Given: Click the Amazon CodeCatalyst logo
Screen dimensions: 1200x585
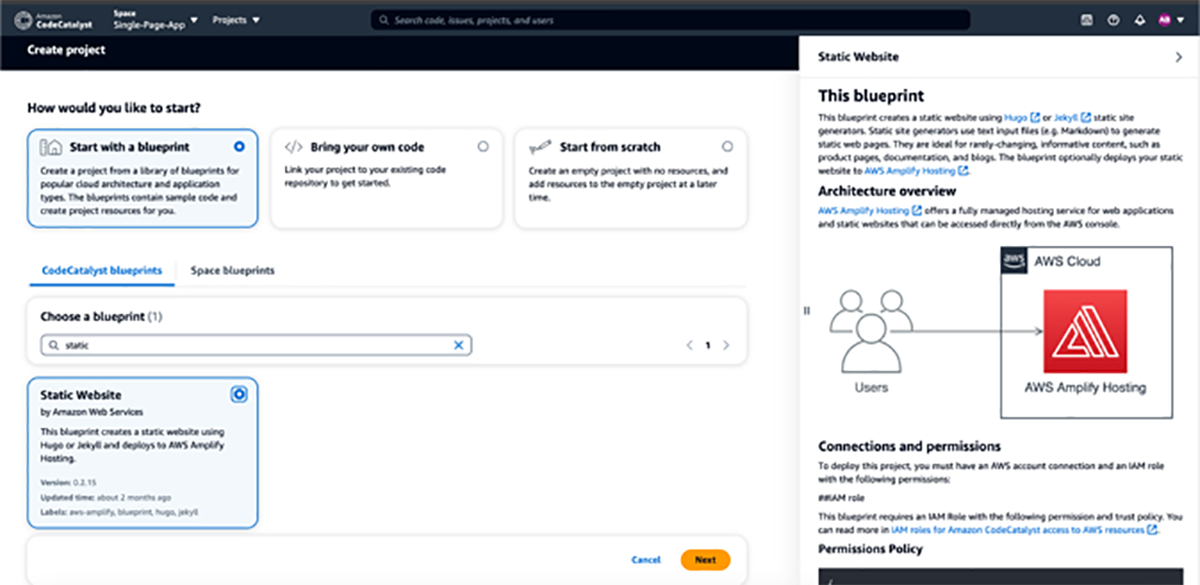Looking at the screenshot, I should pos(64,19).
